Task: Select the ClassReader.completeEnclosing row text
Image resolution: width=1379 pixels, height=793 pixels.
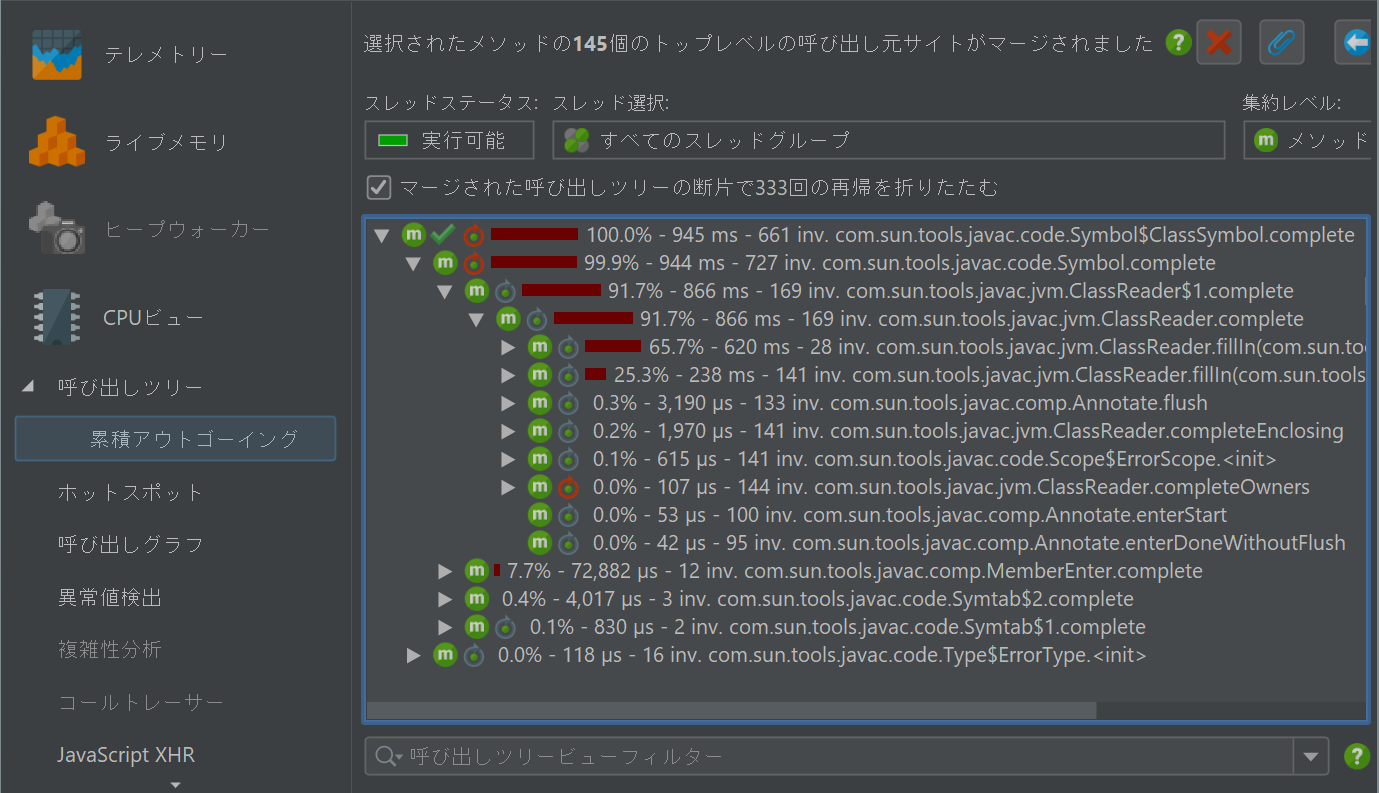Action: (968, 431)
